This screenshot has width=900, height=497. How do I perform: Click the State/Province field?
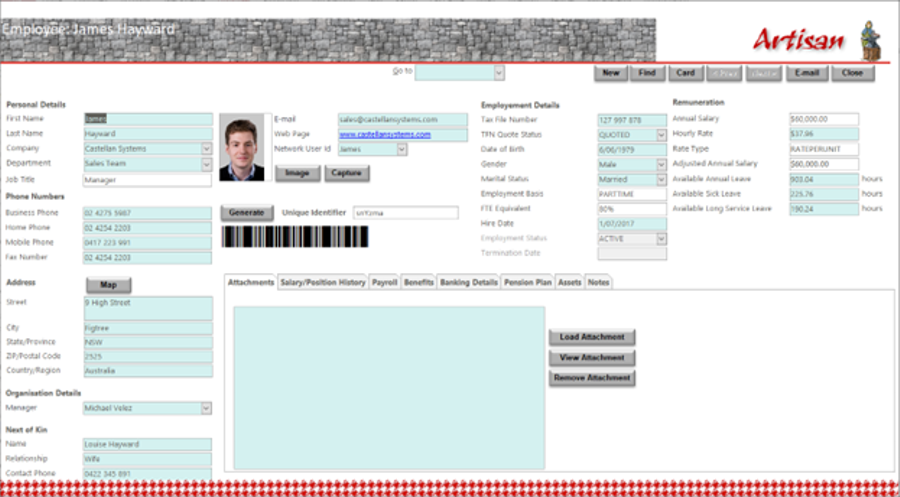tap(148, 343)
